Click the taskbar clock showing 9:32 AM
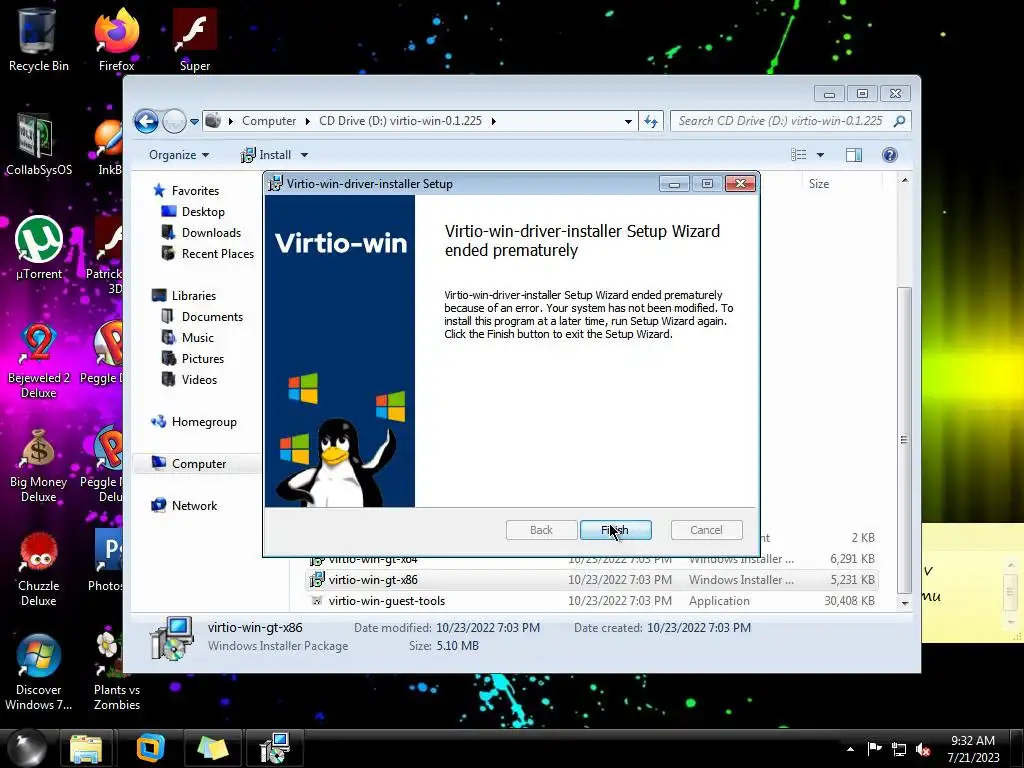 tap(973, 749)
